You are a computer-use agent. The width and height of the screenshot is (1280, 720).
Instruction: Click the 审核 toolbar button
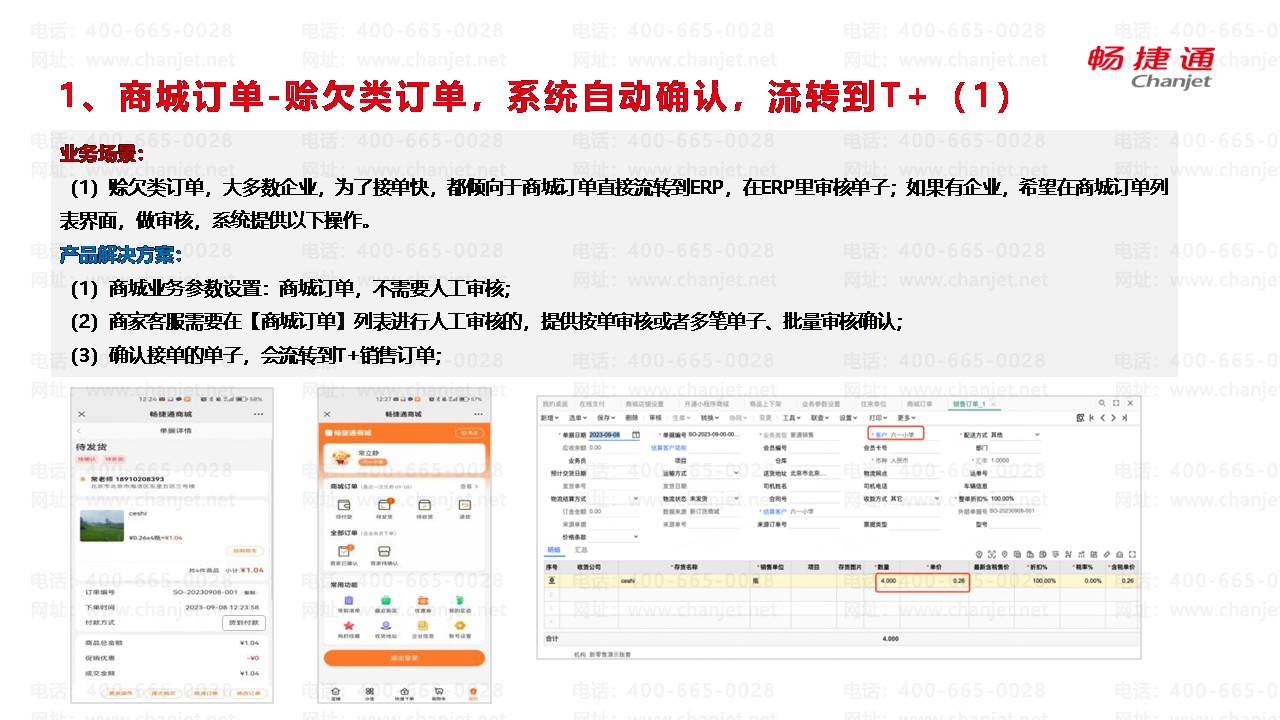click(x=655, y=417)
